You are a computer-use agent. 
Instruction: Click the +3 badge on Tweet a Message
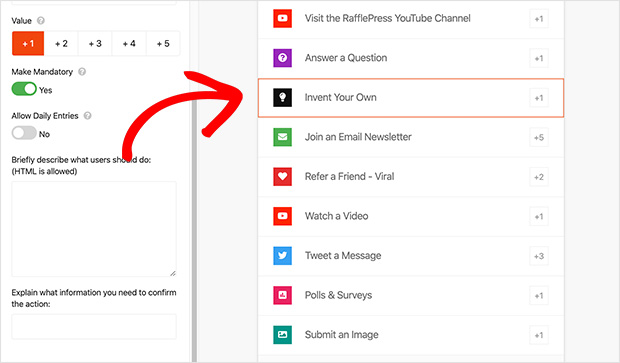pyautogui.click(x=539, y=256)
